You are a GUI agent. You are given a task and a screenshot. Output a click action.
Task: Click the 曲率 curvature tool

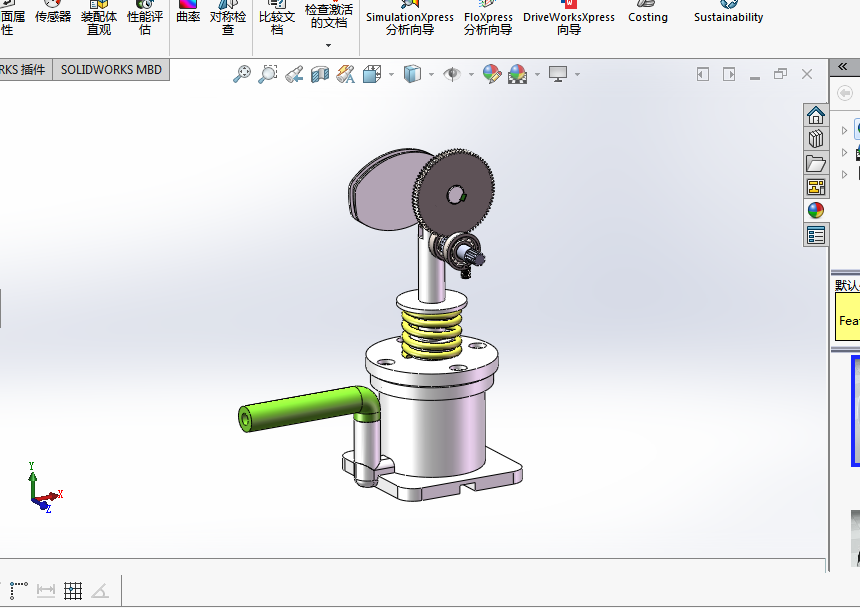[x=188, y=14]
